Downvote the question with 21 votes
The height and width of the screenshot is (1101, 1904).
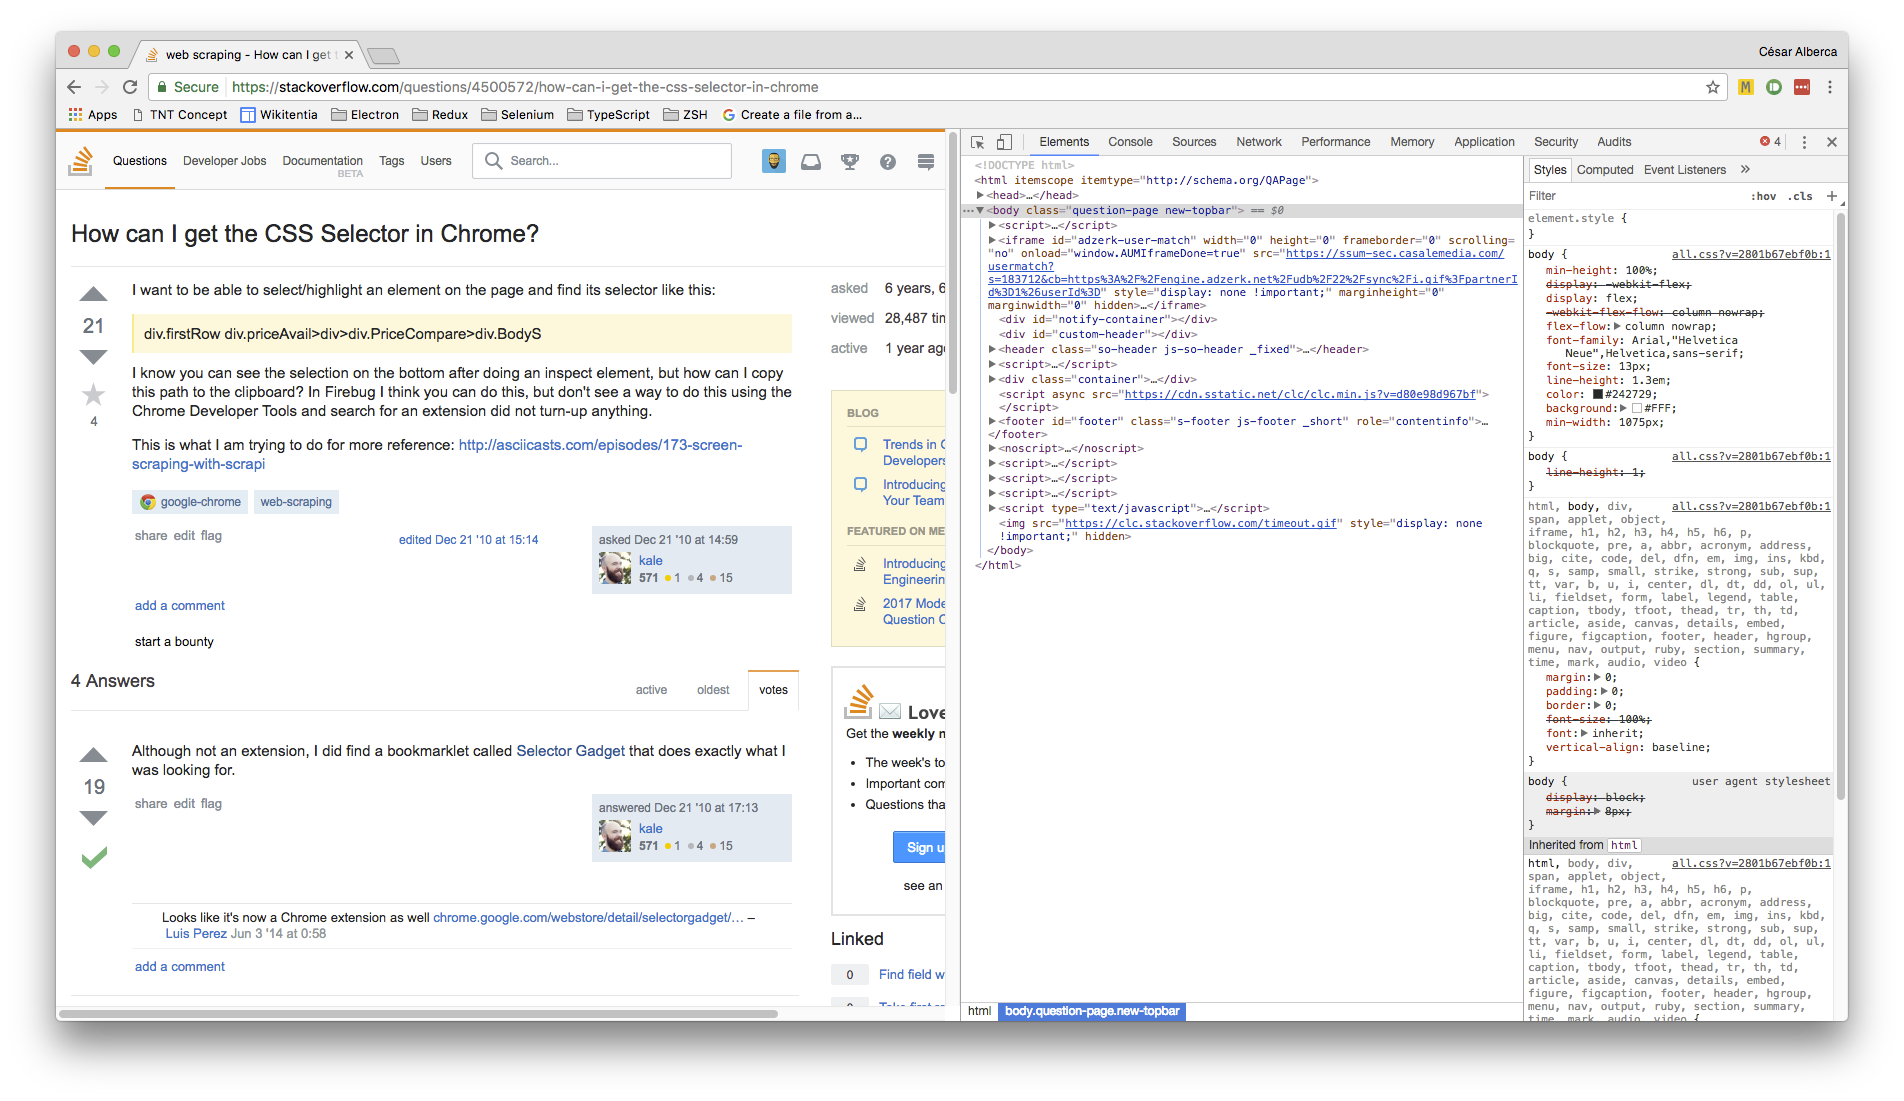coord(93,357)
